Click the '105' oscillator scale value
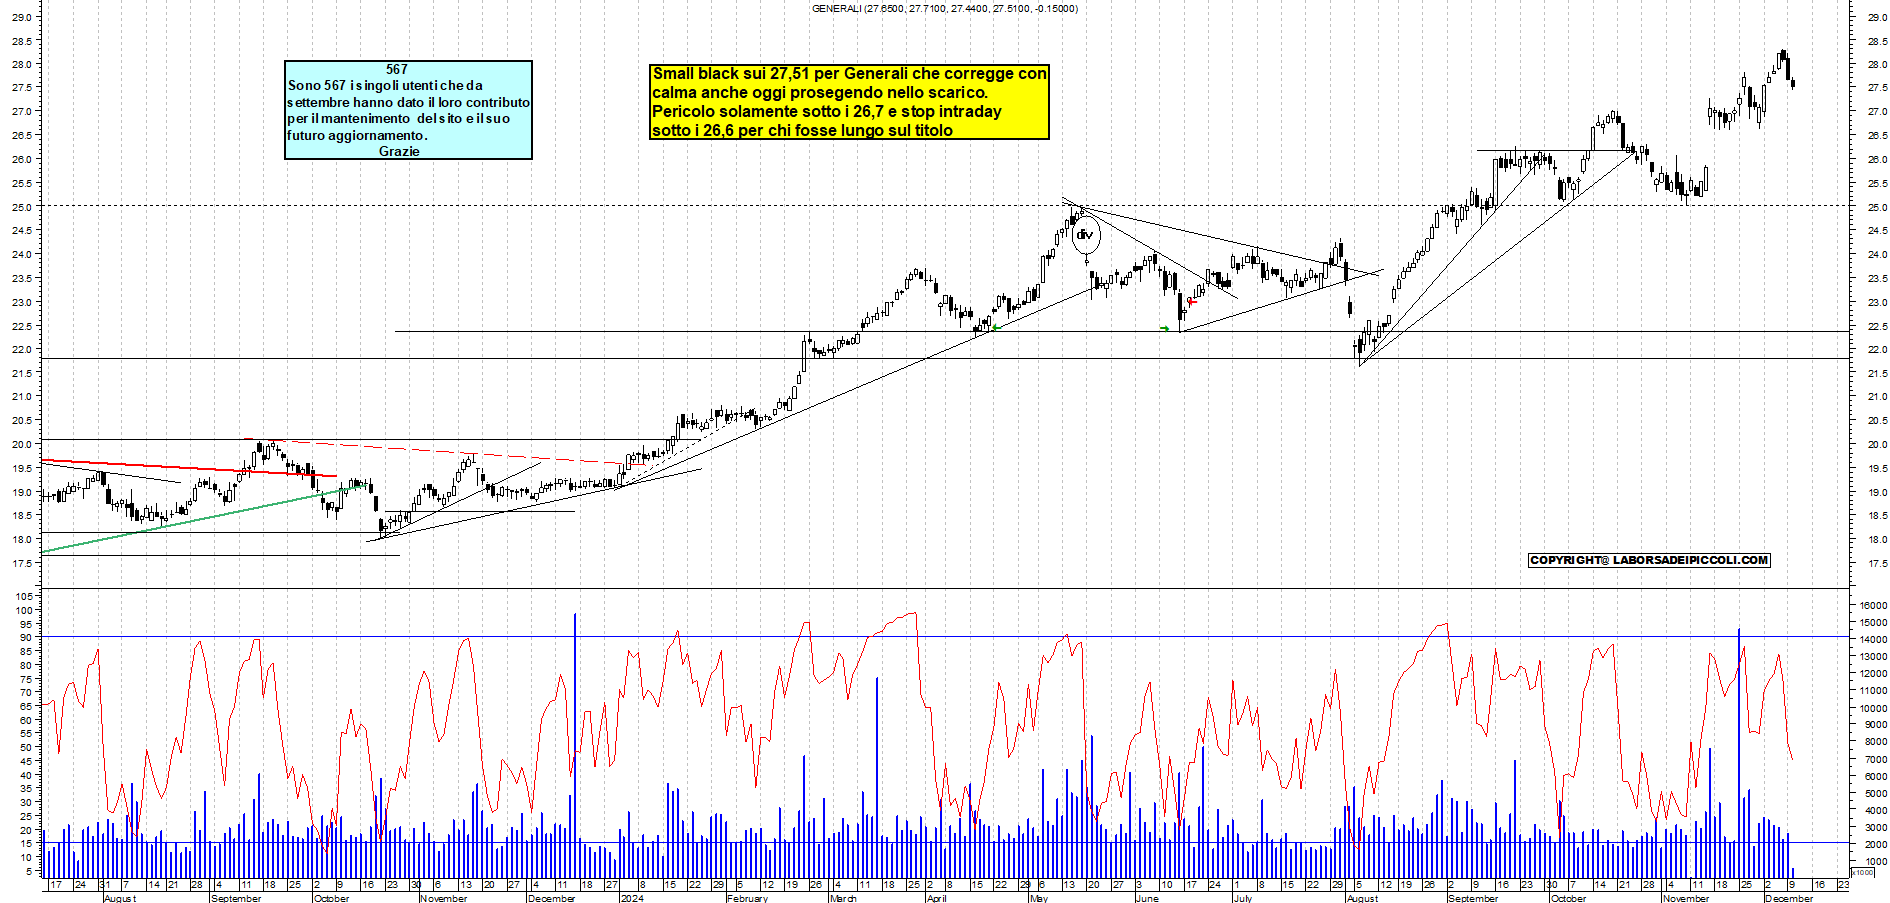The width and height of the screenshot is (1890, 903). [25, 596]
